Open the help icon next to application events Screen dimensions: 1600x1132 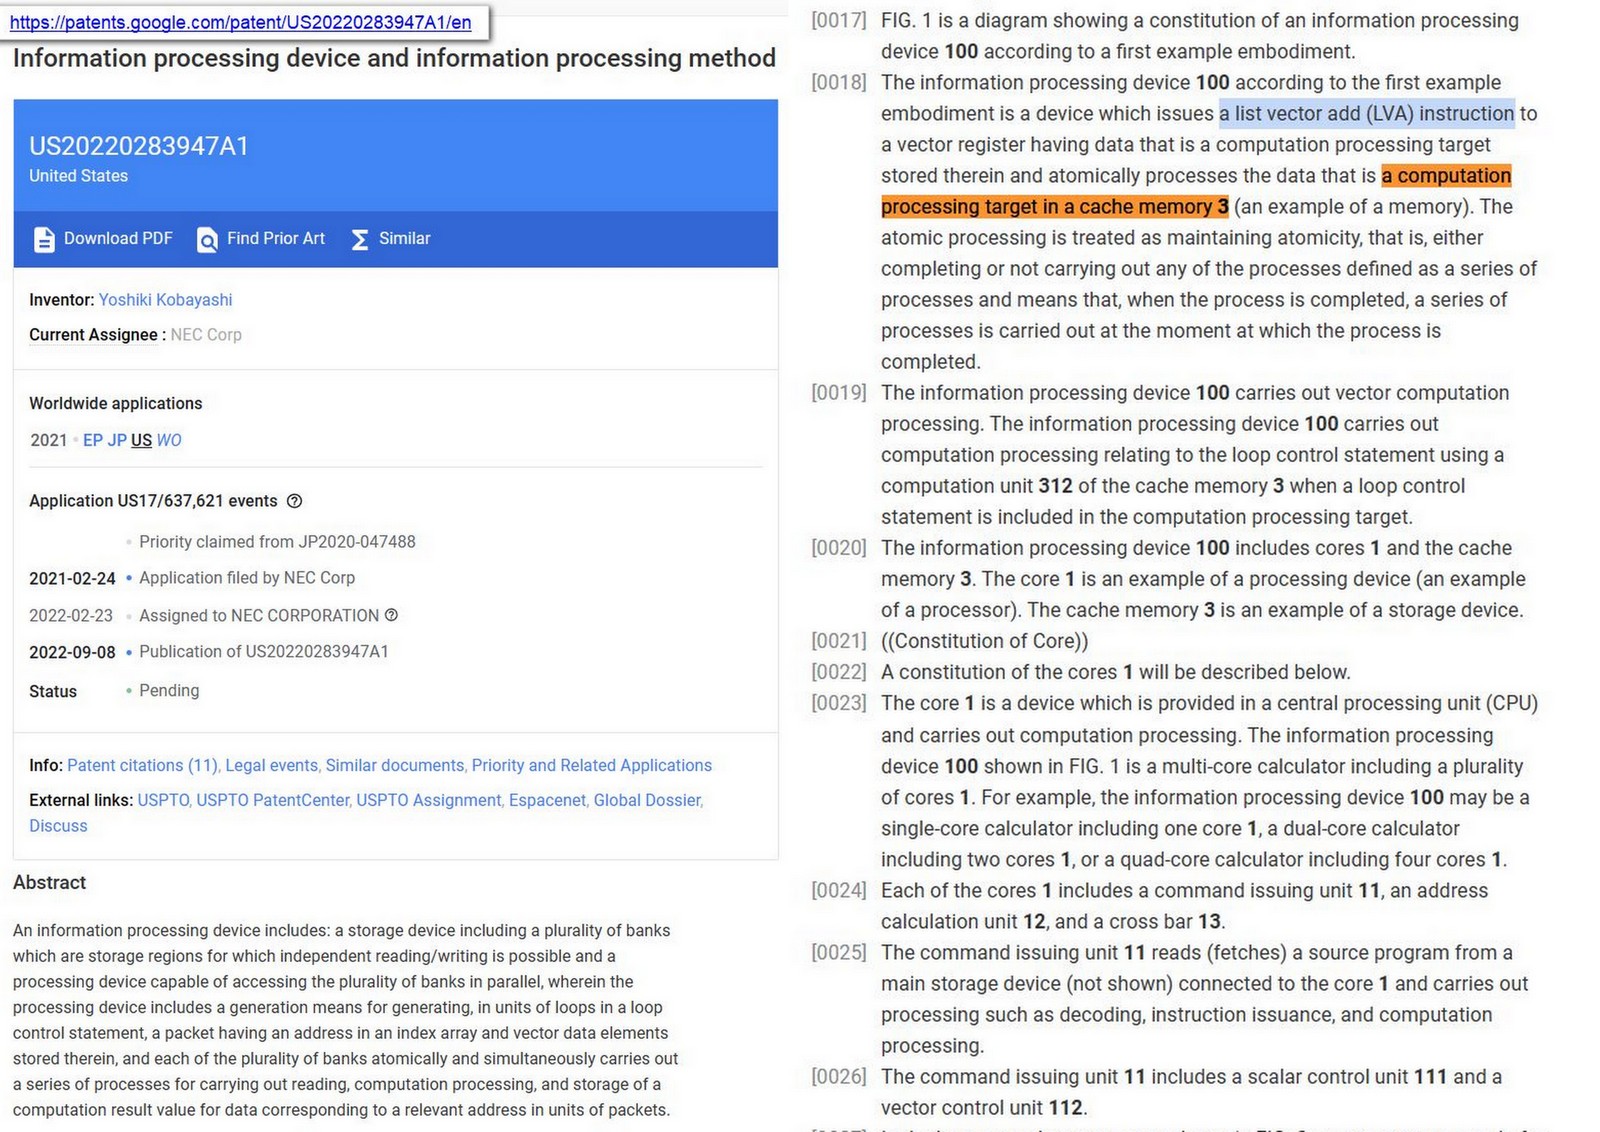294,501
